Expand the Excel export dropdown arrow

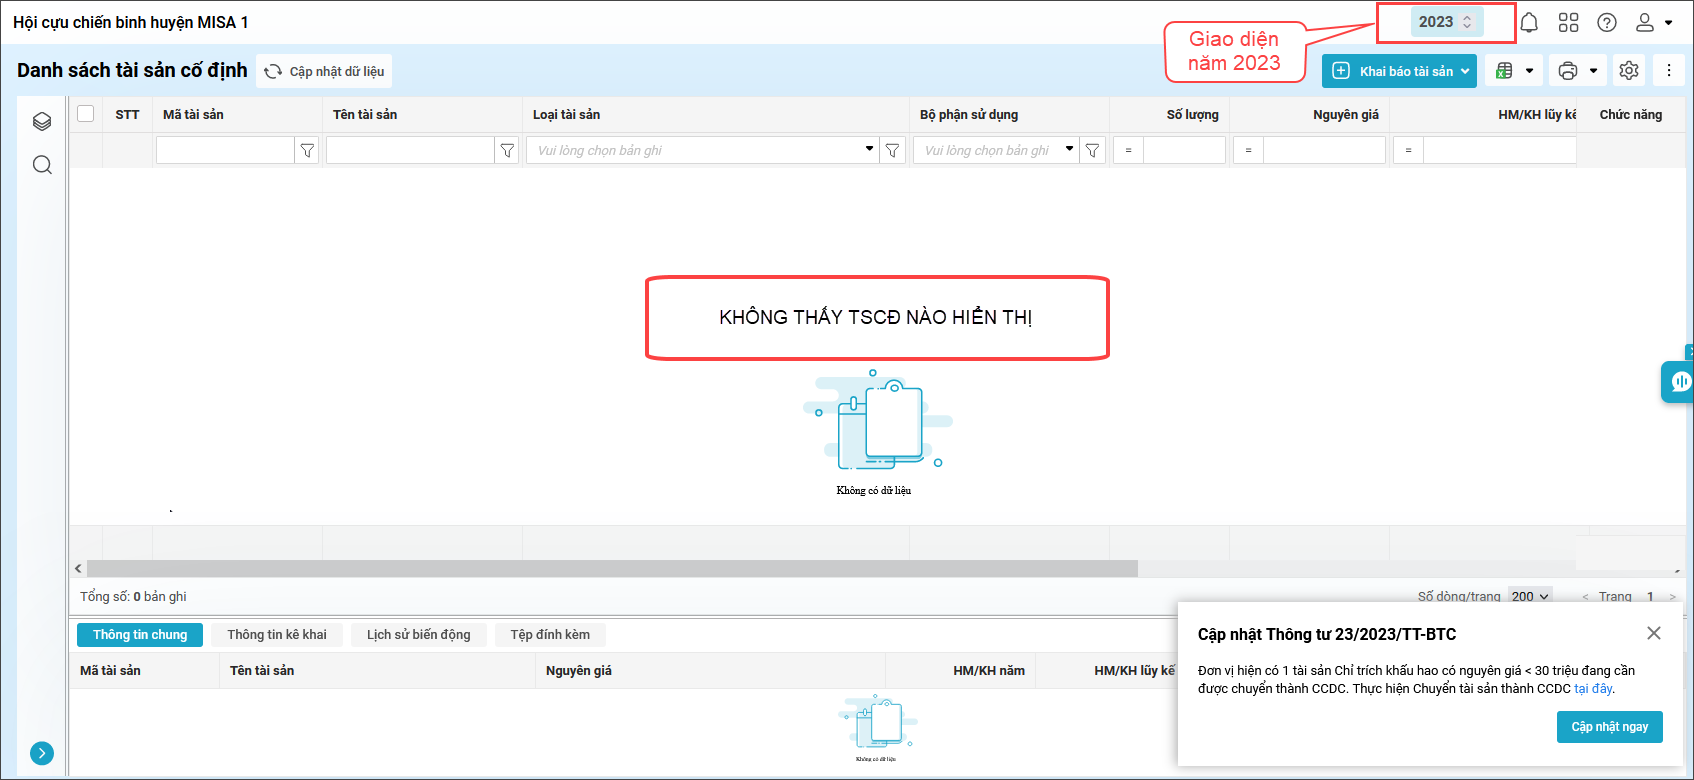[x=1529, y=71]
